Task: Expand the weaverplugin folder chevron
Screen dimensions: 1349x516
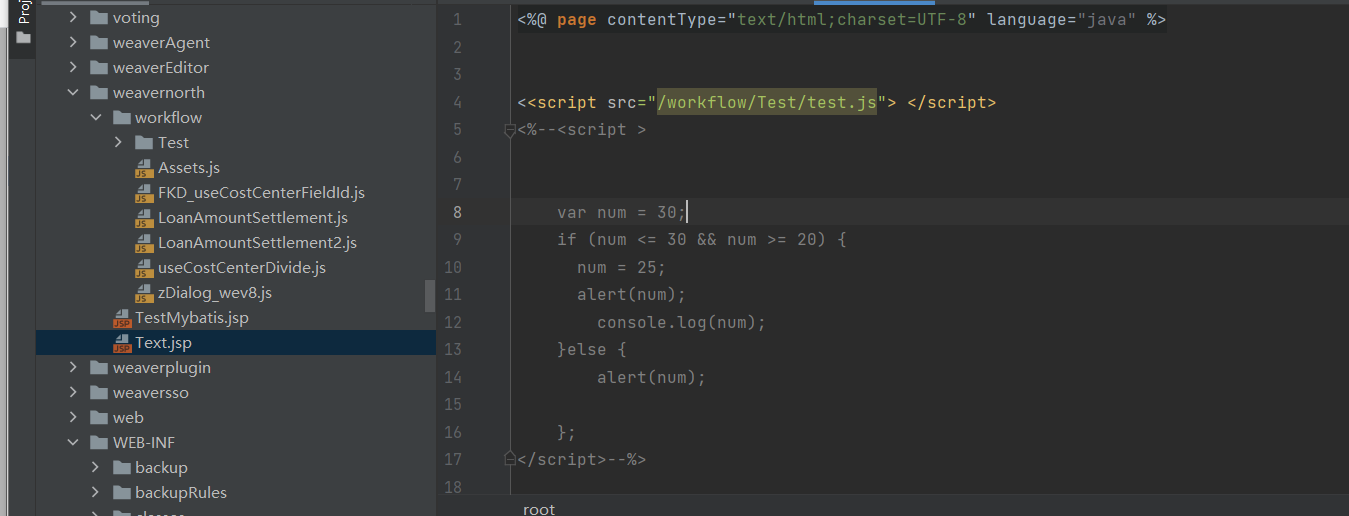Action: pyautogui.click(x=73, y=368)
